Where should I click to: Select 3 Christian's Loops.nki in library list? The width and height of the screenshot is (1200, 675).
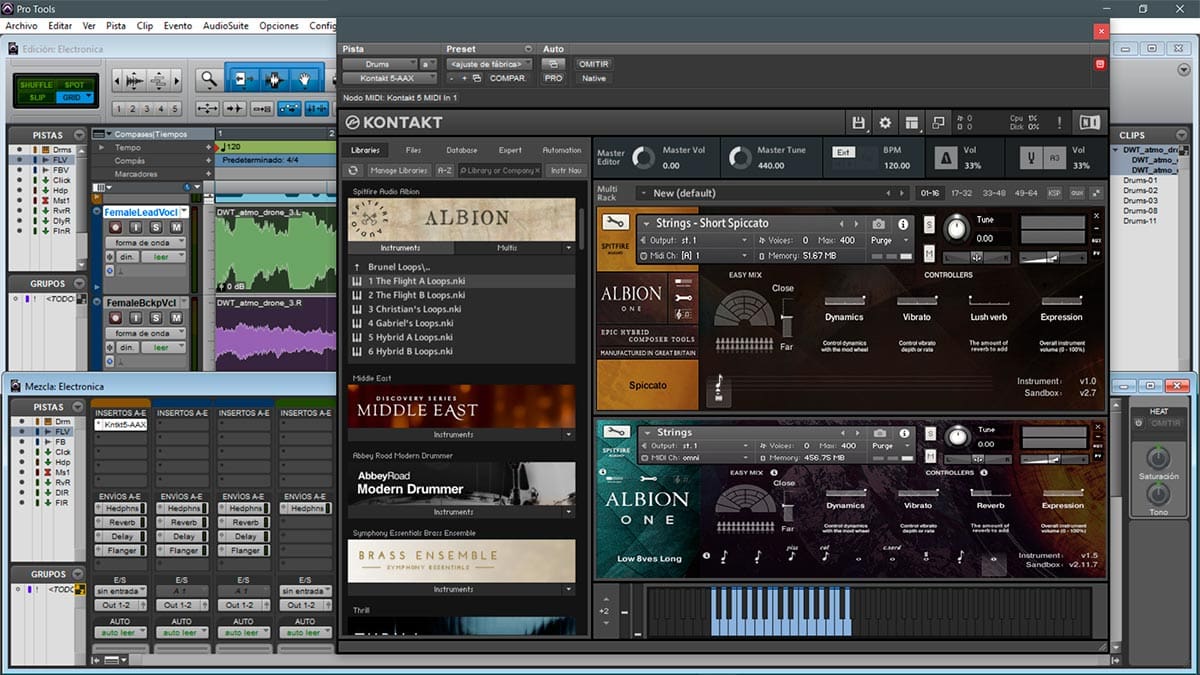pyautogui.click(x=461, y=309)
